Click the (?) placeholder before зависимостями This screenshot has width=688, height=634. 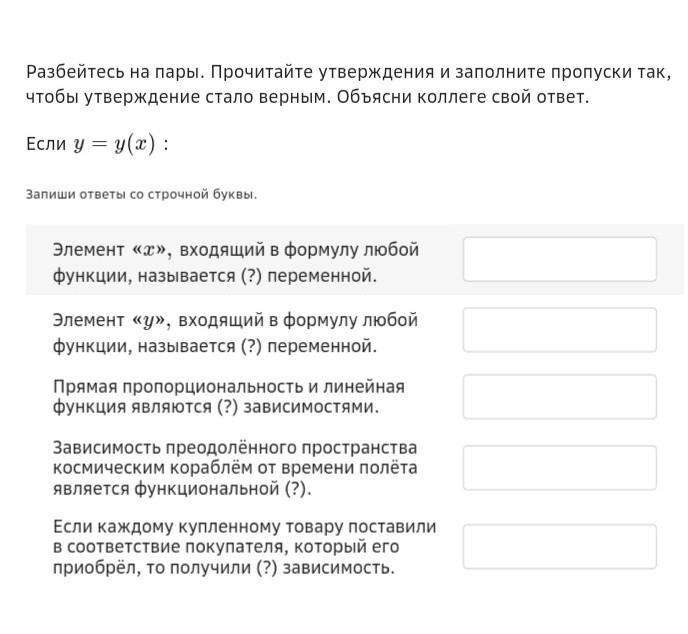click(x=228, y=407)
